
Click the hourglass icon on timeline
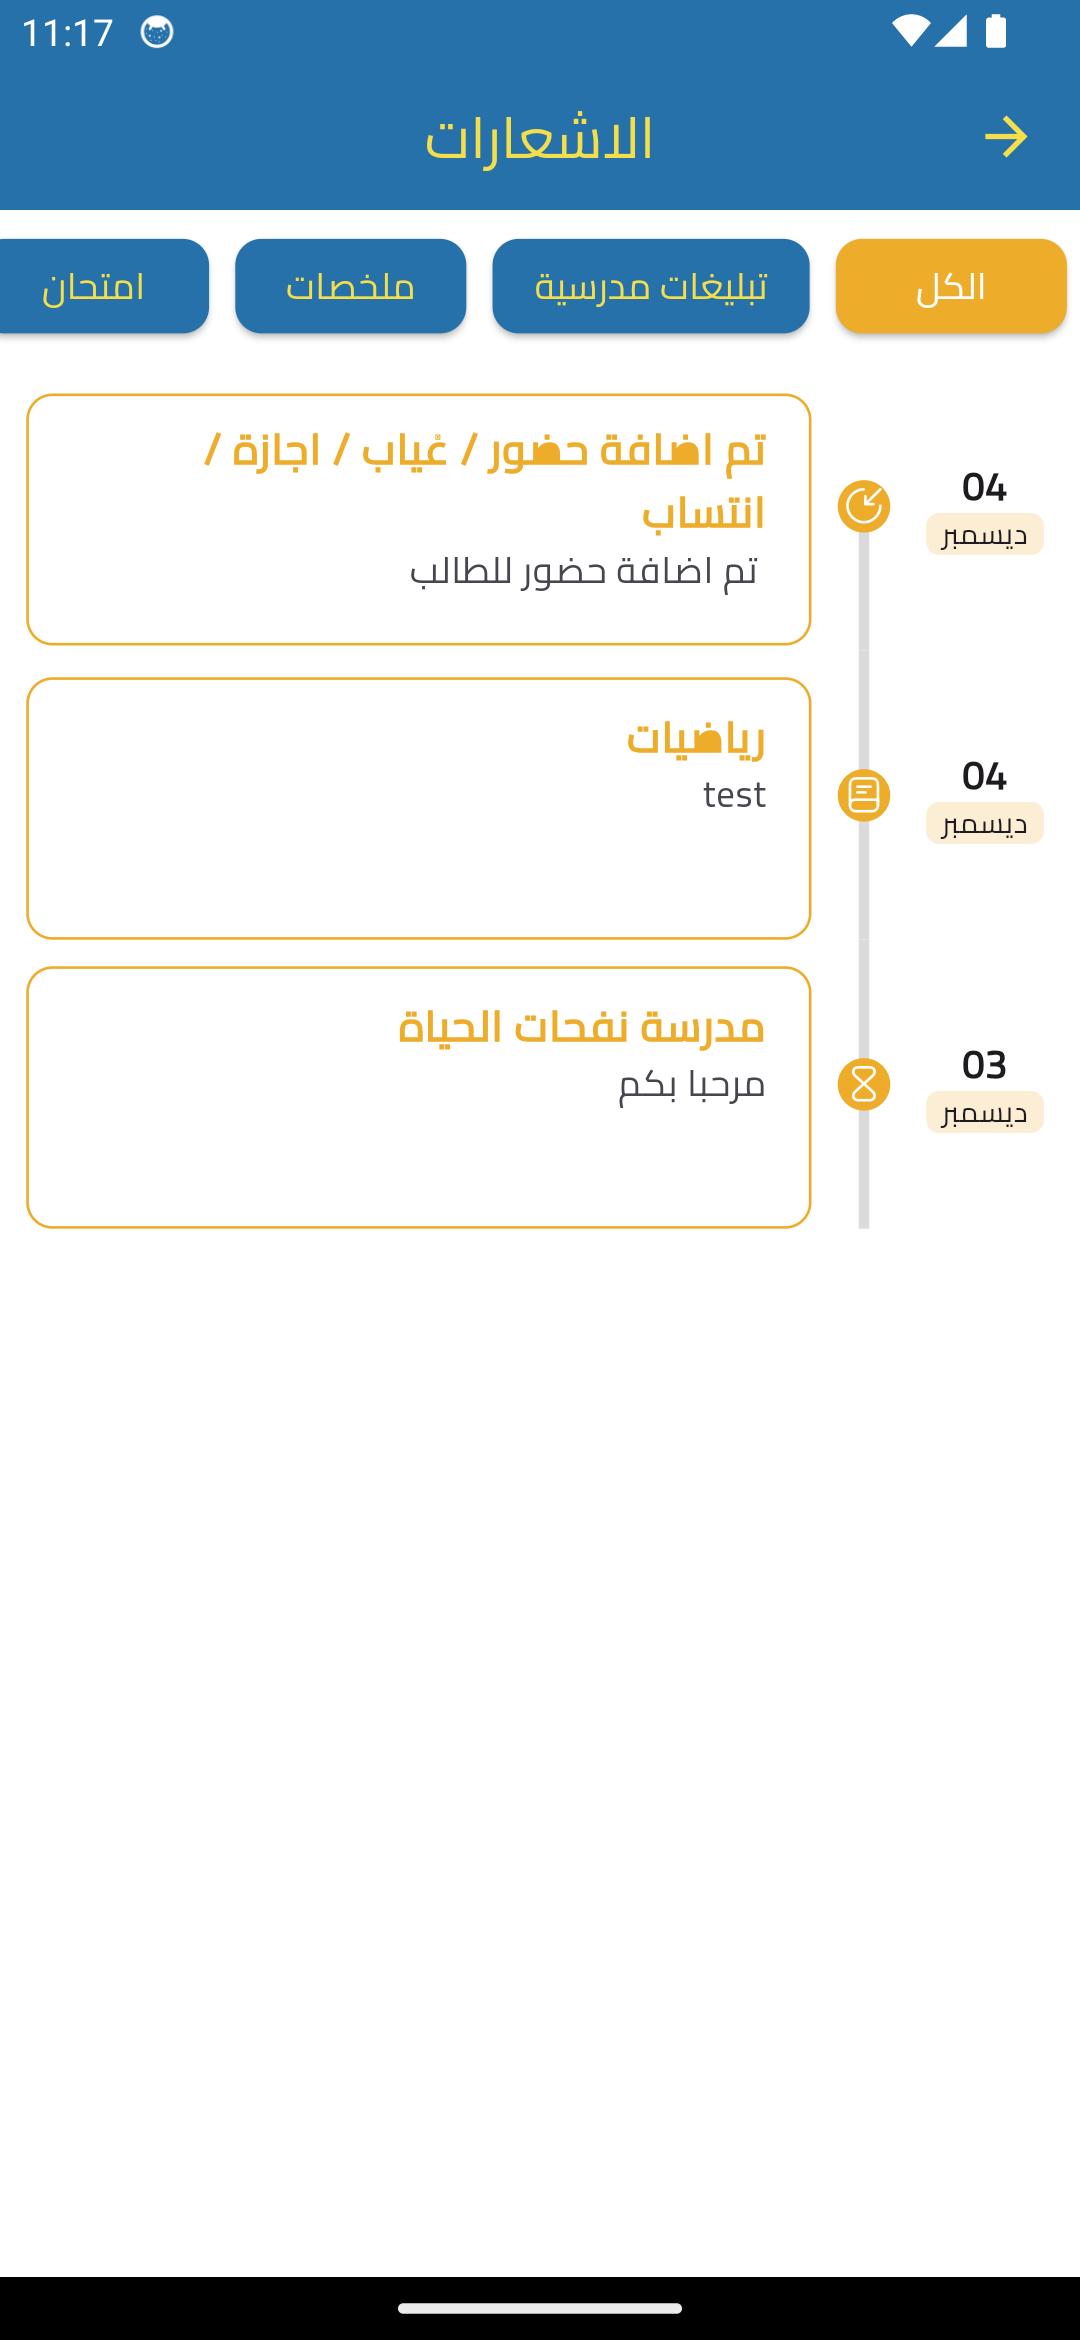(x=864, y=1085)
